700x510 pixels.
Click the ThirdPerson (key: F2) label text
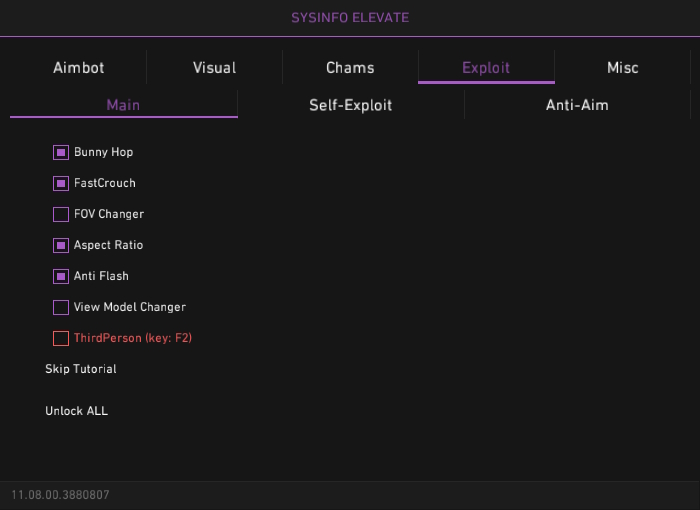point(133,338)
